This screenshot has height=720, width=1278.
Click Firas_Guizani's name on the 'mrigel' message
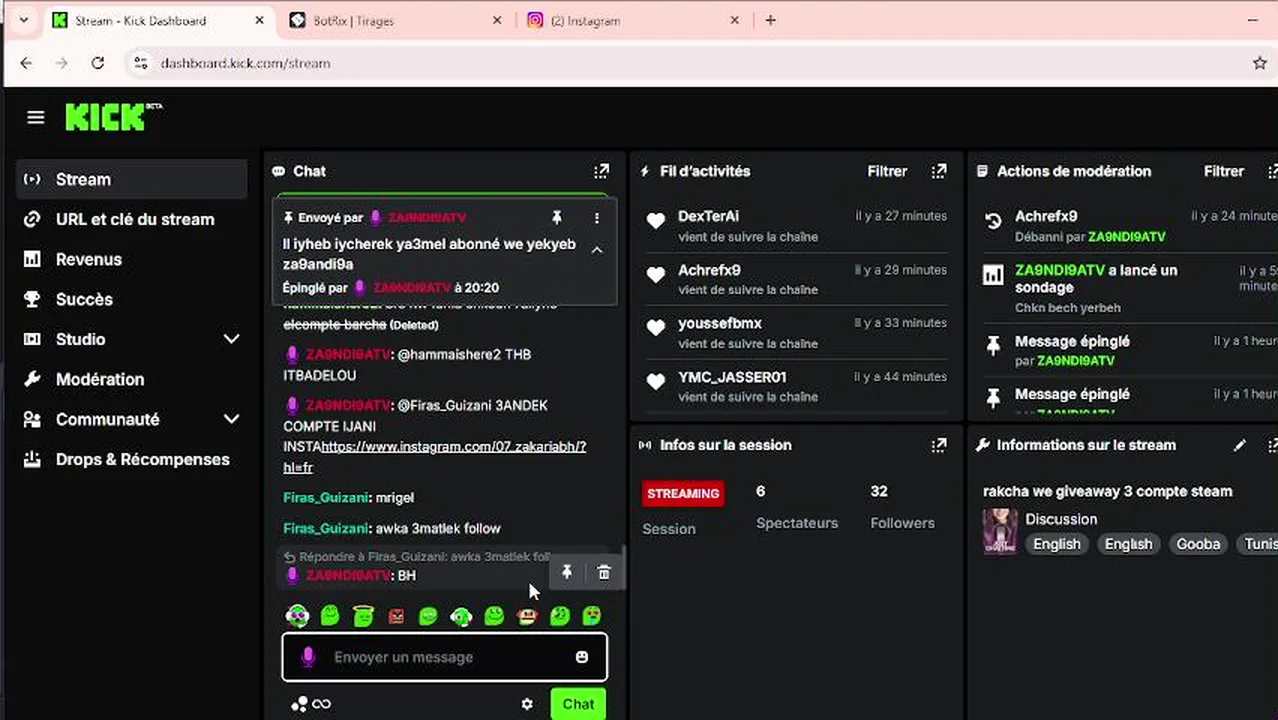[327, 497]
